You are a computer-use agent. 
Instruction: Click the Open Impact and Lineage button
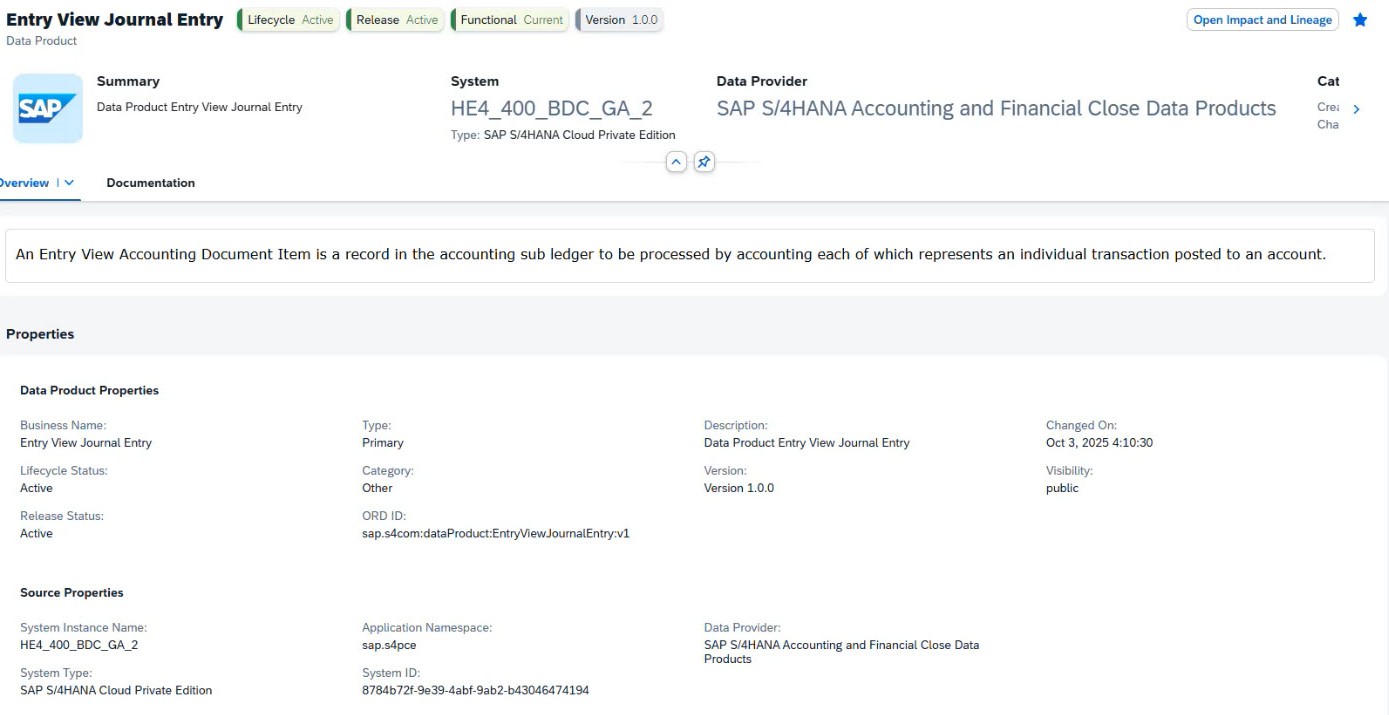point(1262,20)
